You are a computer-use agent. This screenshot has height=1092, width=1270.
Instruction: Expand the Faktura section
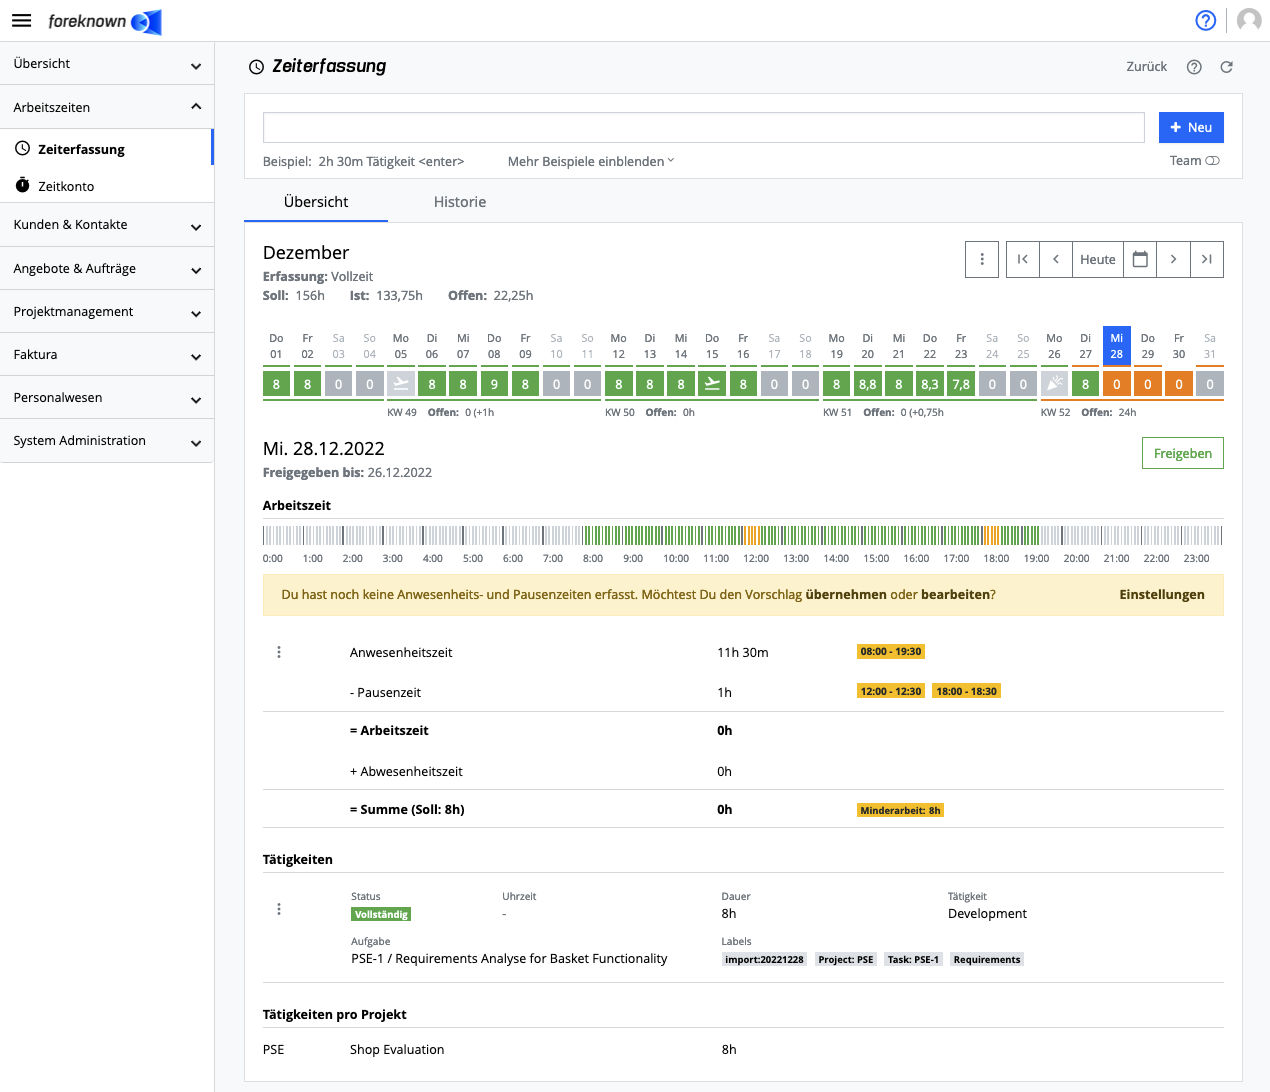coord(107,355)
